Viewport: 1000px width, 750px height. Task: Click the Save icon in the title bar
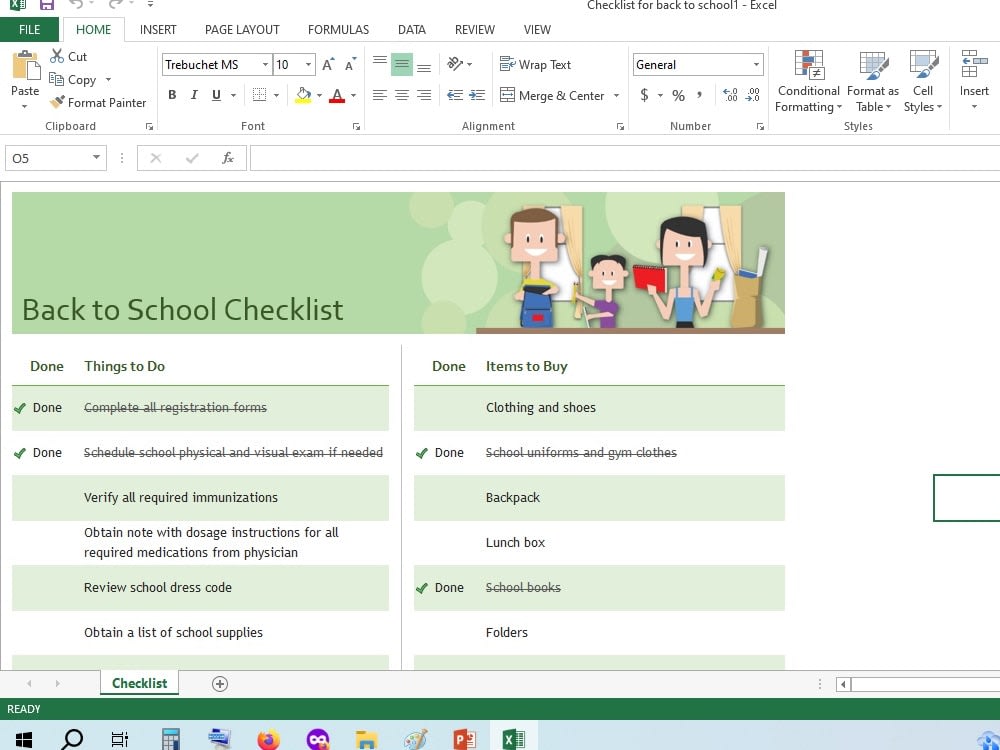point(47,5)
